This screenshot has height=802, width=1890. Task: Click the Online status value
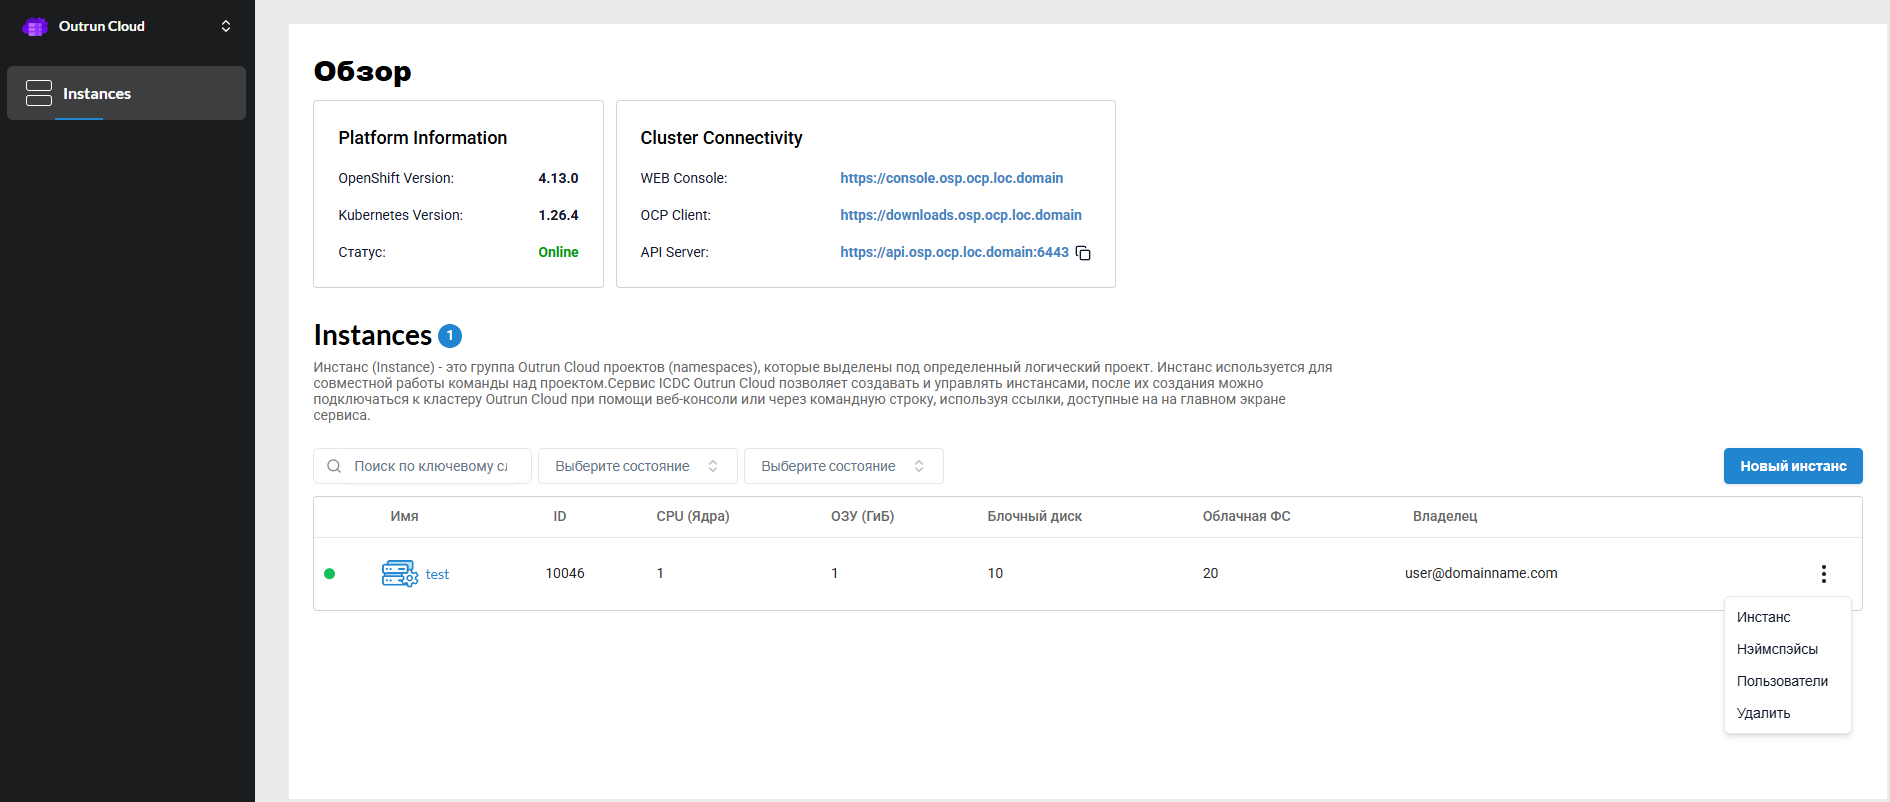point(558,252)
